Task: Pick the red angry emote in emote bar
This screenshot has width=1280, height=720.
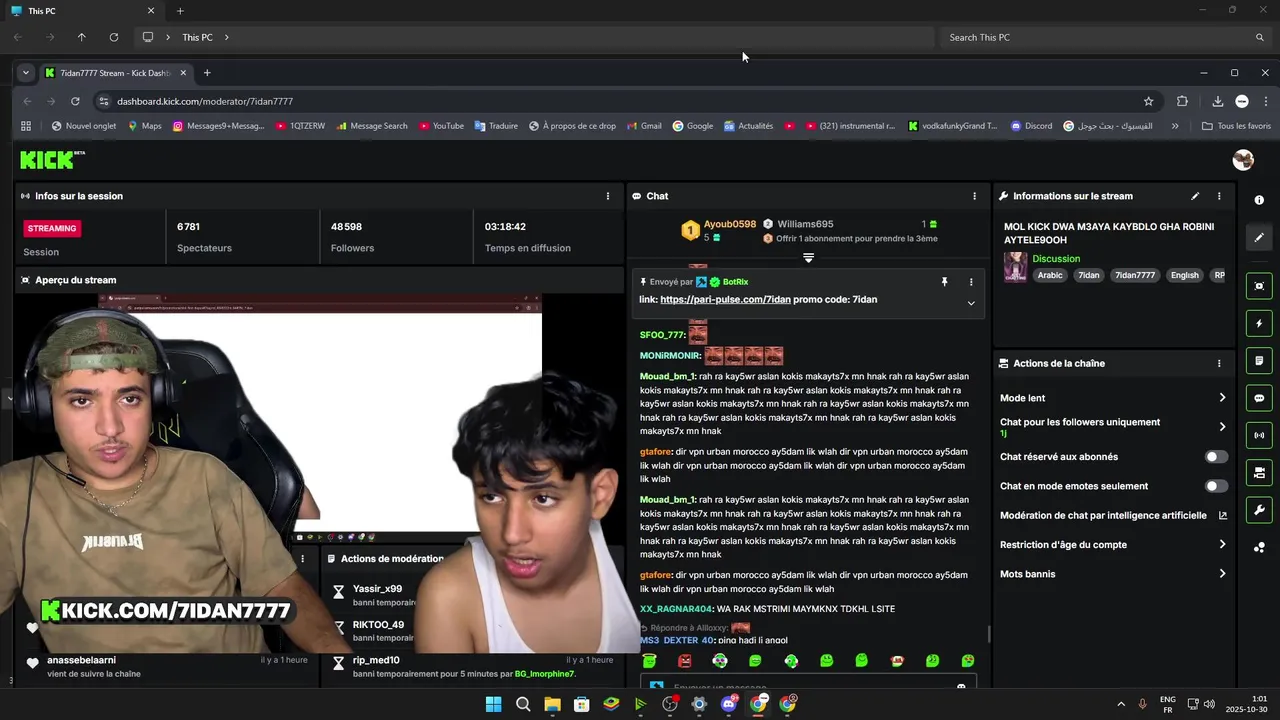Action: click(x=685, y=661)
